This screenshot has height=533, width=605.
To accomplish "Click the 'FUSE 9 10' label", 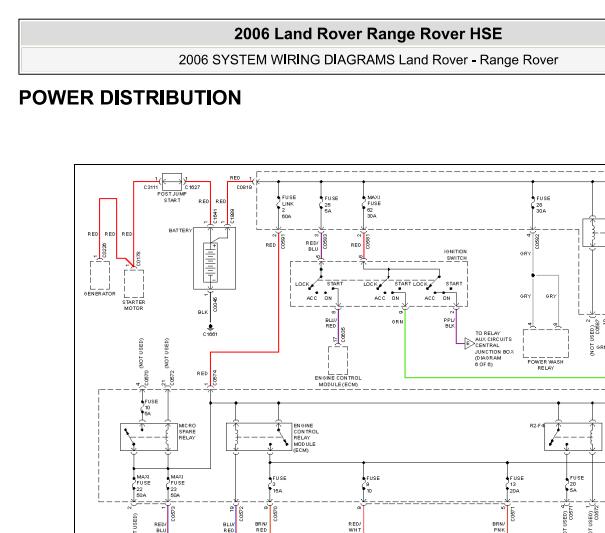I will click(373, 484).
